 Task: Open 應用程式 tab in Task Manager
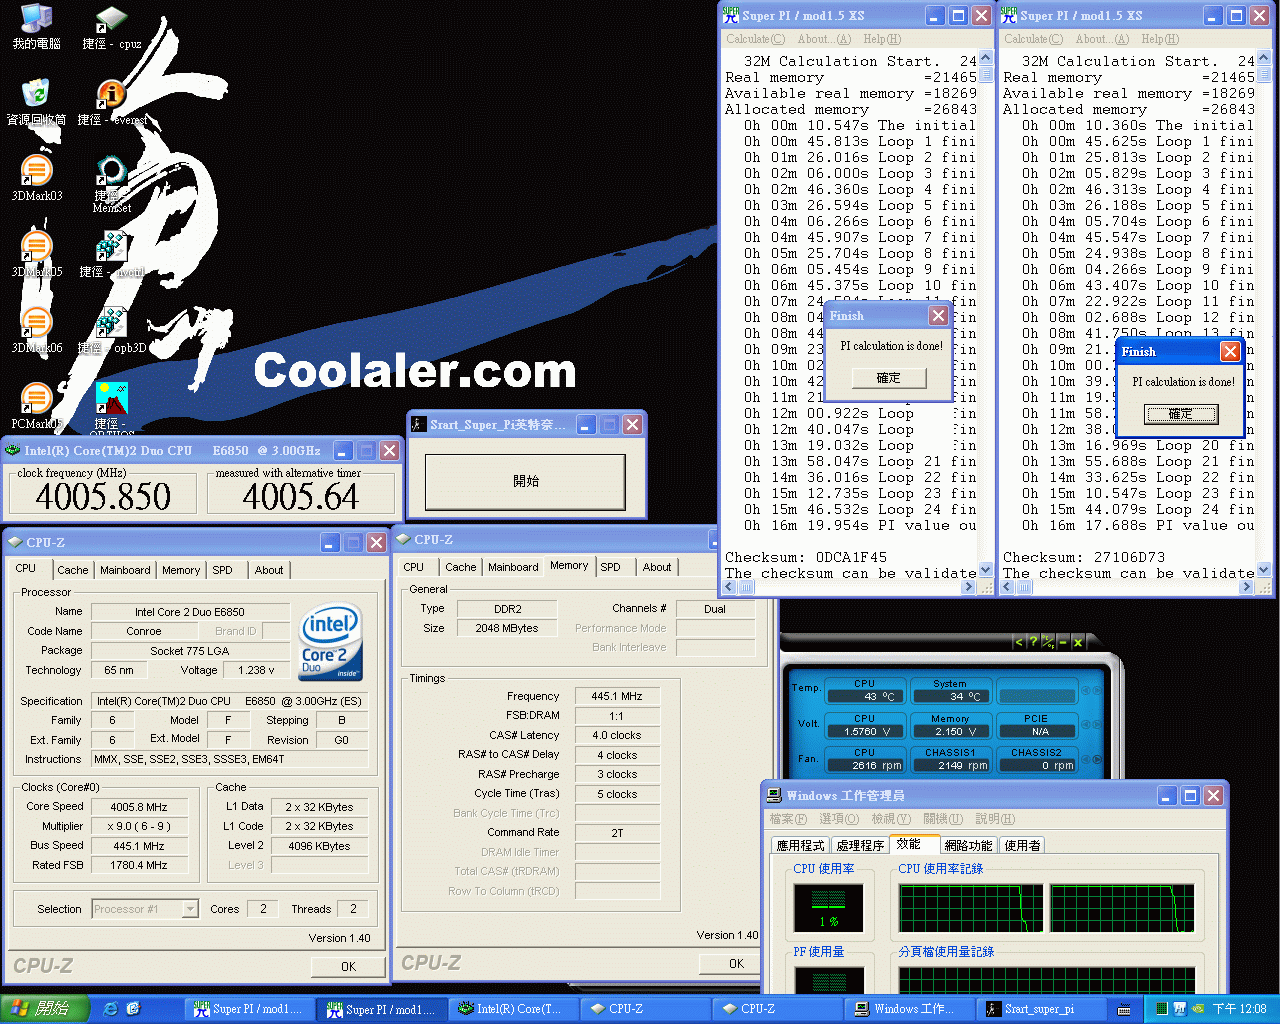(801, 845)
